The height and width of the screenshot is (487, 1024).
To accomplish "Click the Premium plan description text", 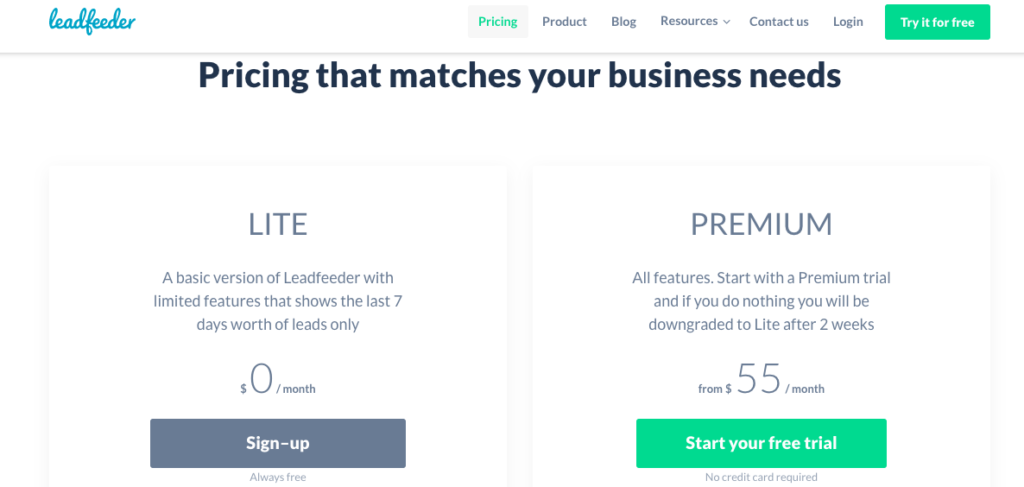I will (761, 301).
